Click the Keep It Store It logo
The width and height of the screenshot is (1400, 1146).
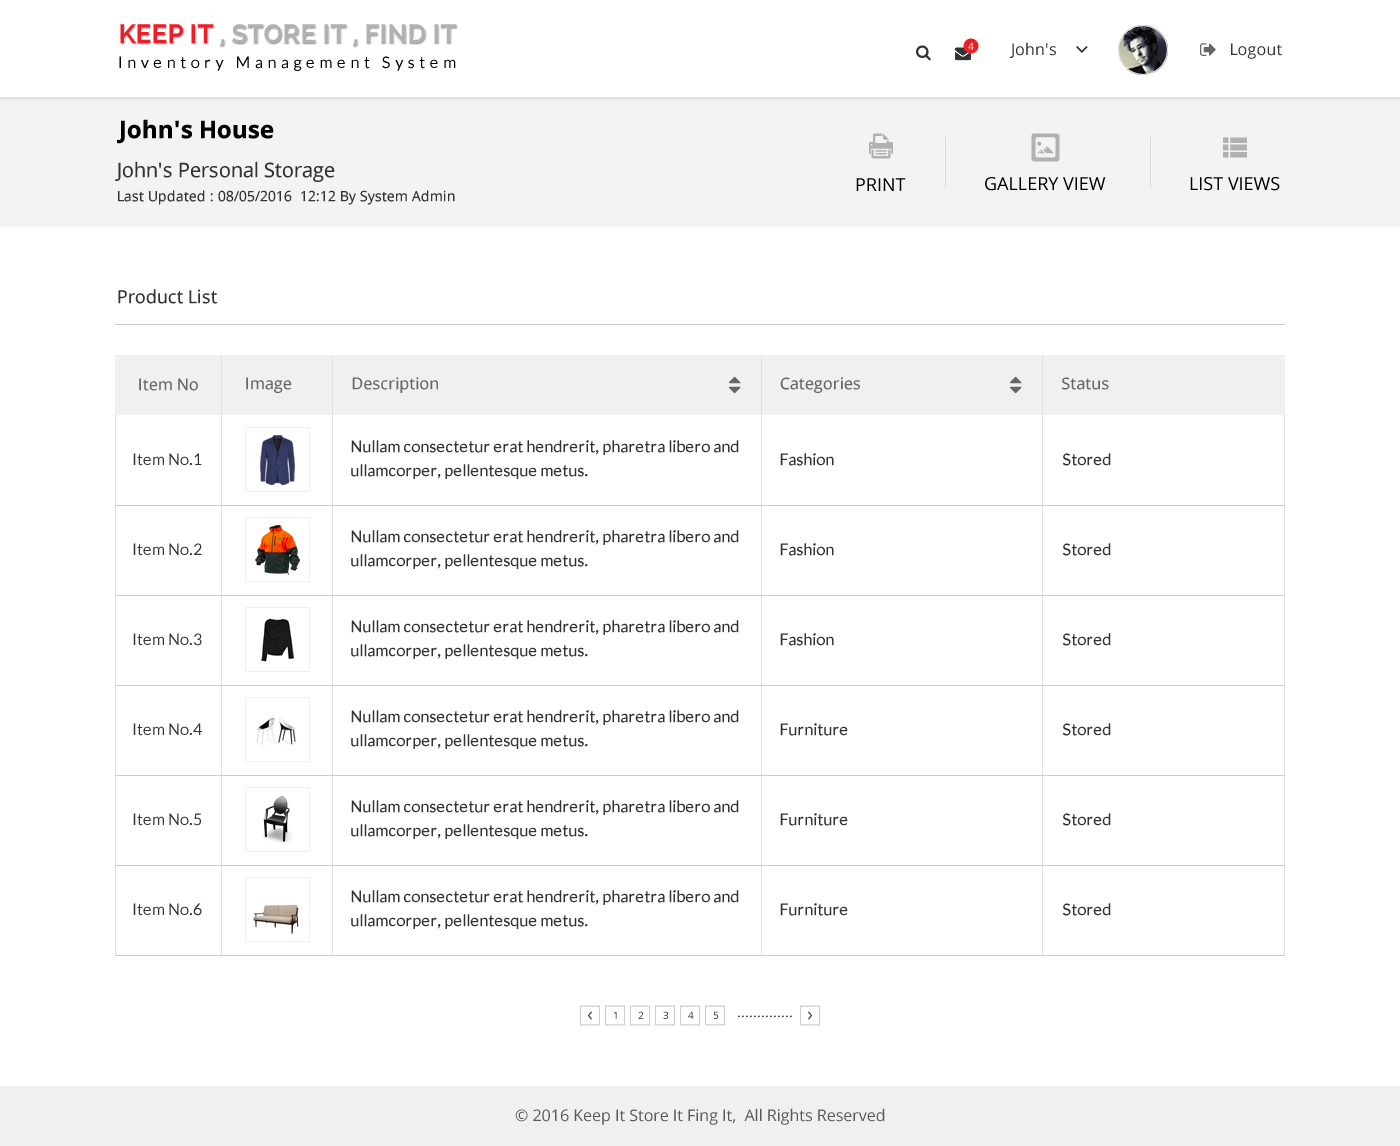coord(288,47)
